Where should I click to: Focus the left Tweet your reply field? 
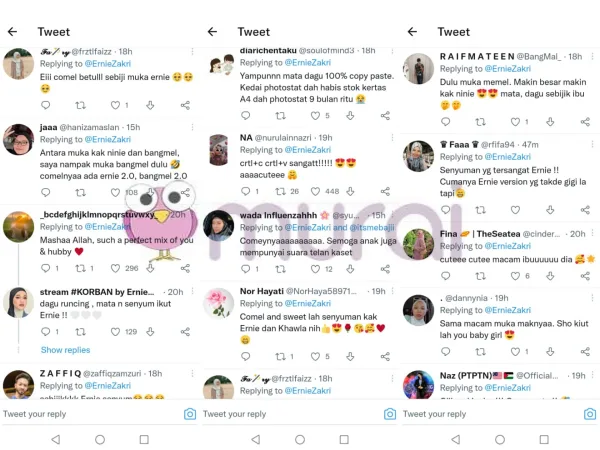tap(92, 414)
